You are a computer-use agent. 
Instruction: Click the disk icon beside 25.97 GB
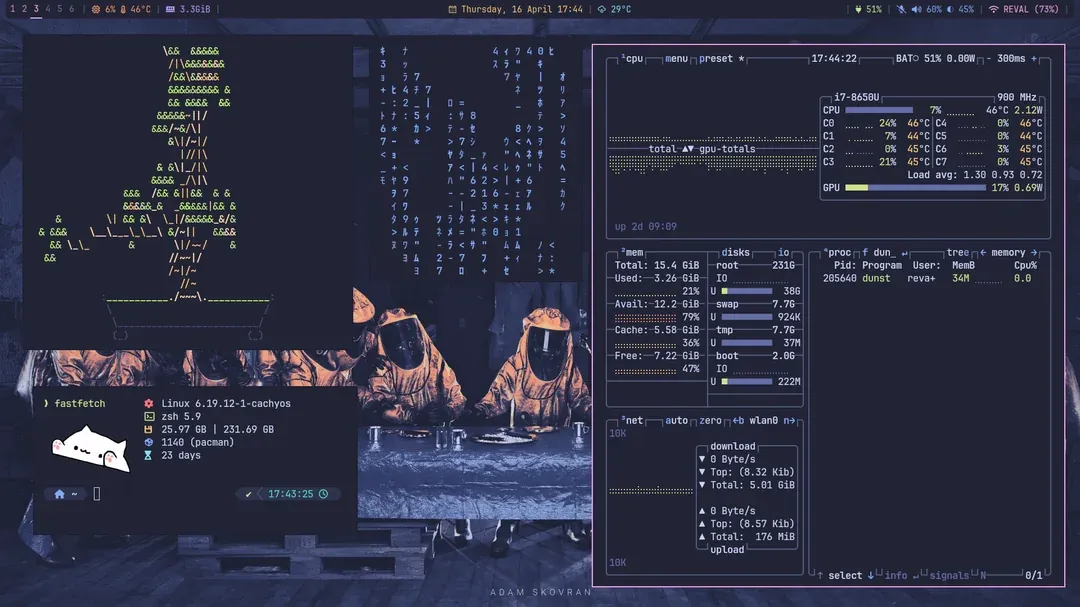click(x=148, y=429)
